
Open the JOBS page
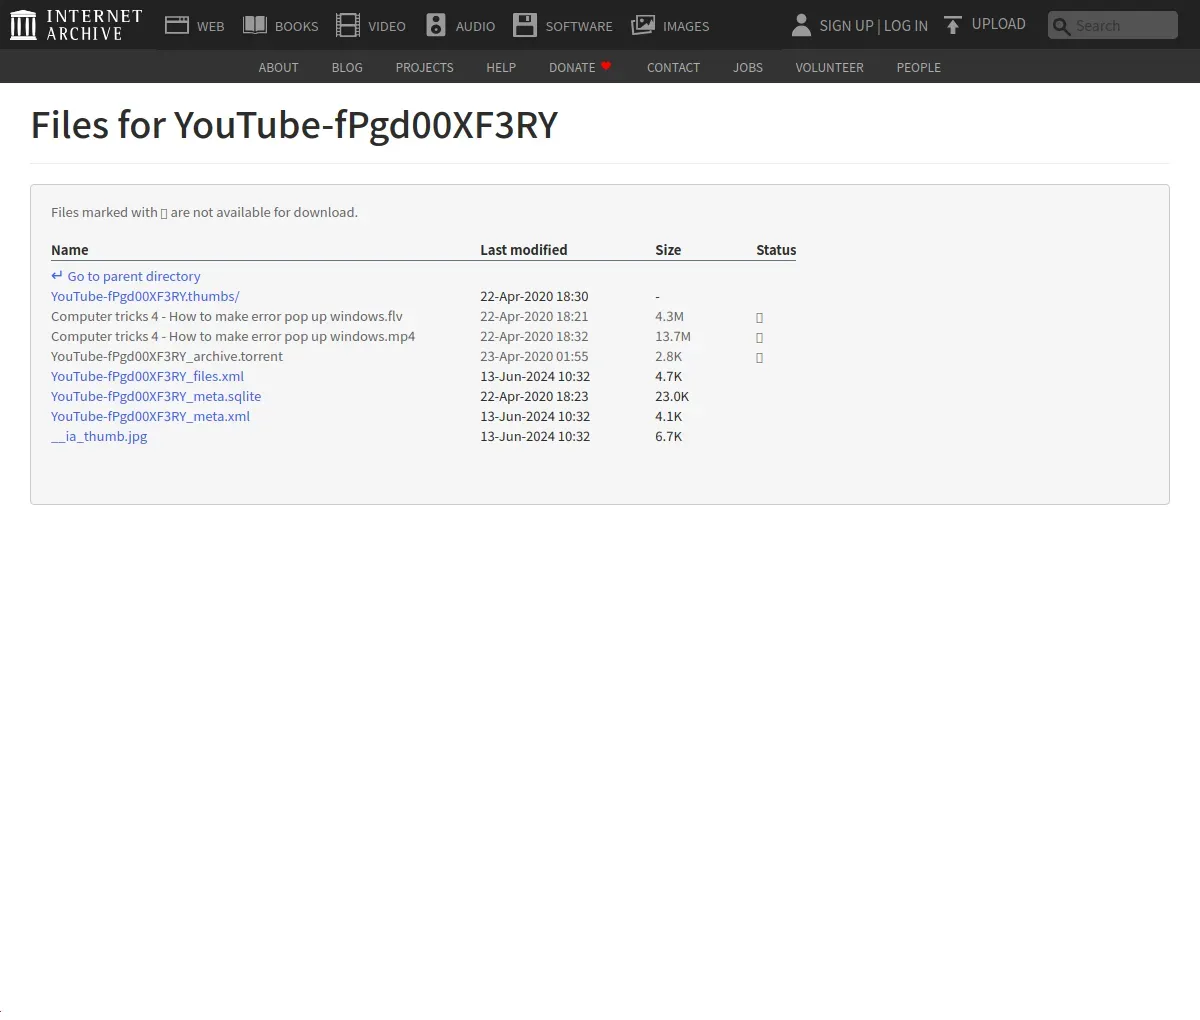[x=748, y=67]
